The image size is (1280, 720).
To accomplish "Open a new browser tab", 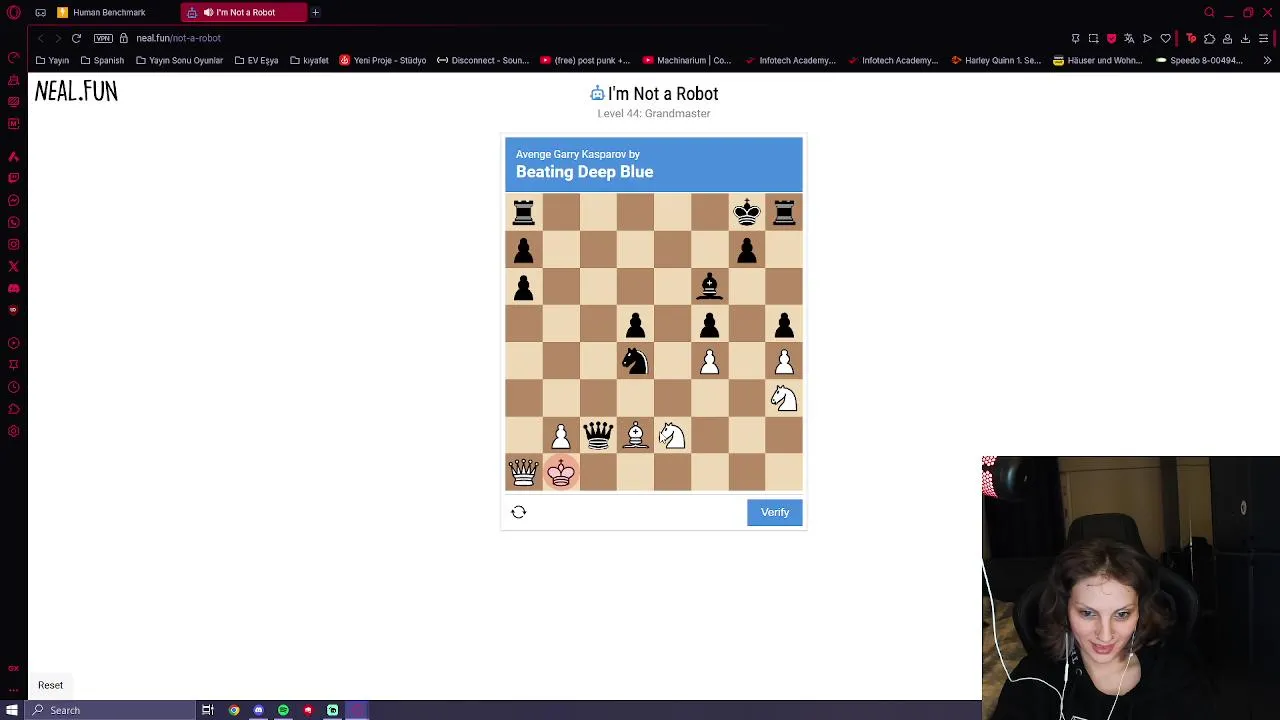I will pyautogui.click(x=315, y=12).
